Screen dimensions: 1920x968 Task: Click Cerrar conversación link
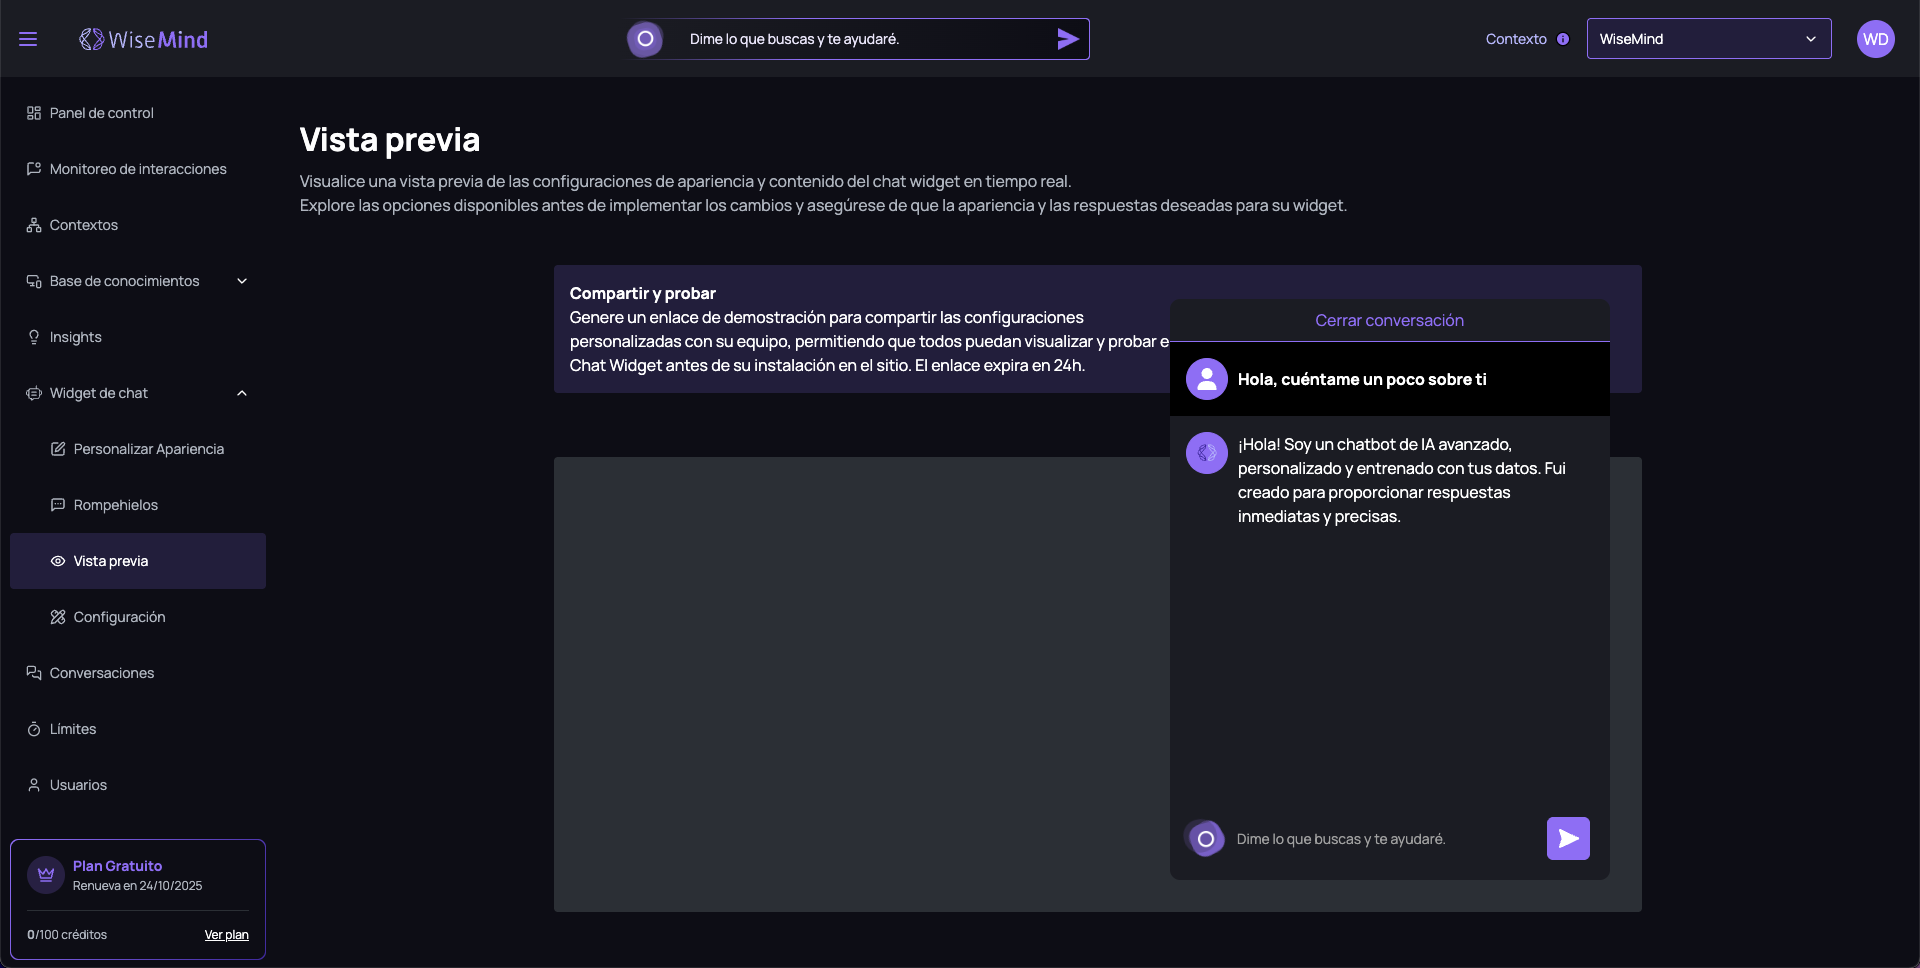coord(1389,320)
